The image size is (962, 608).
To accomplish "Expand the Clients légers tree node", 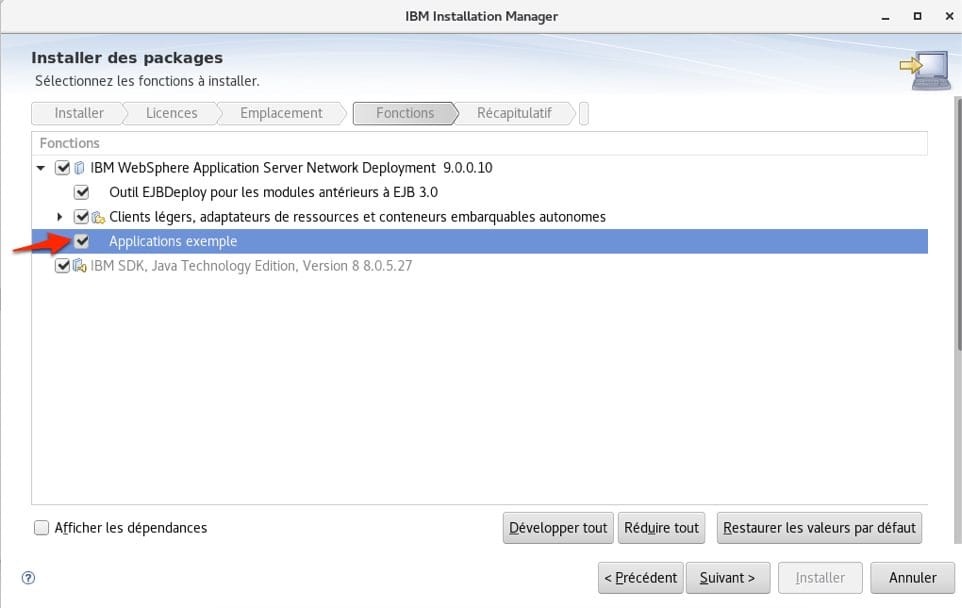I will 59,216.
